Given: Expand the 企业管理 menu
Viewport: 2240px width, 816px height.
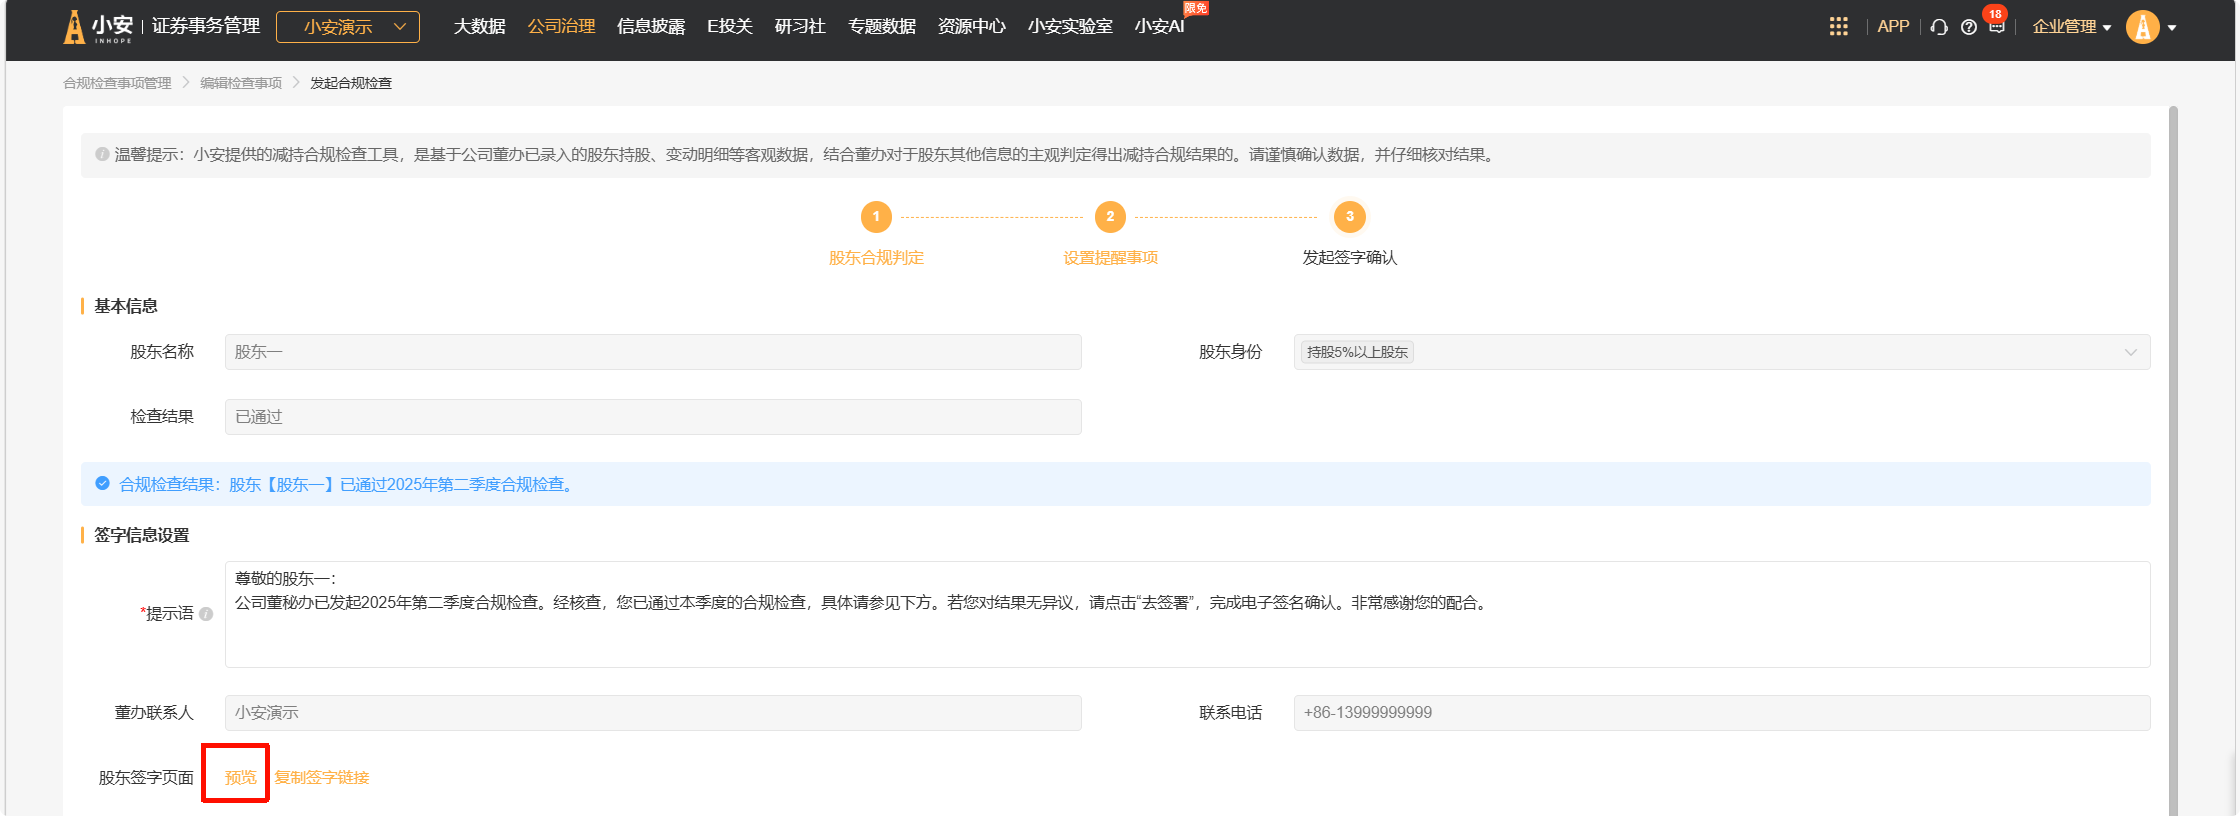Looking at the screenshot, I should point(2071,27).
